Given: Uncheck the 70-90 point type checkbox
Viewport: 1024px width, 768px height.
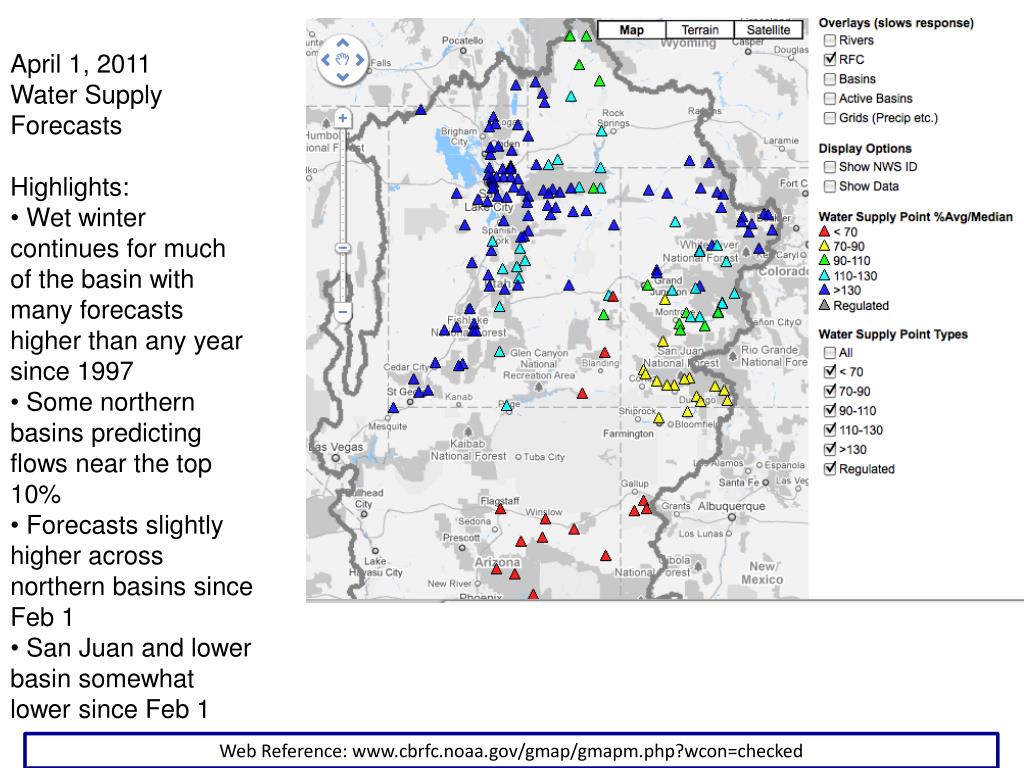Looking at the screenshot, I should tap(829, 391).
